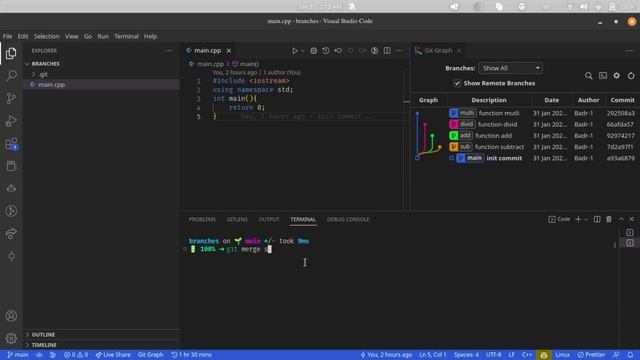Select main.cpp in the explorer tree
640x360 pixels.
point(51,84)
